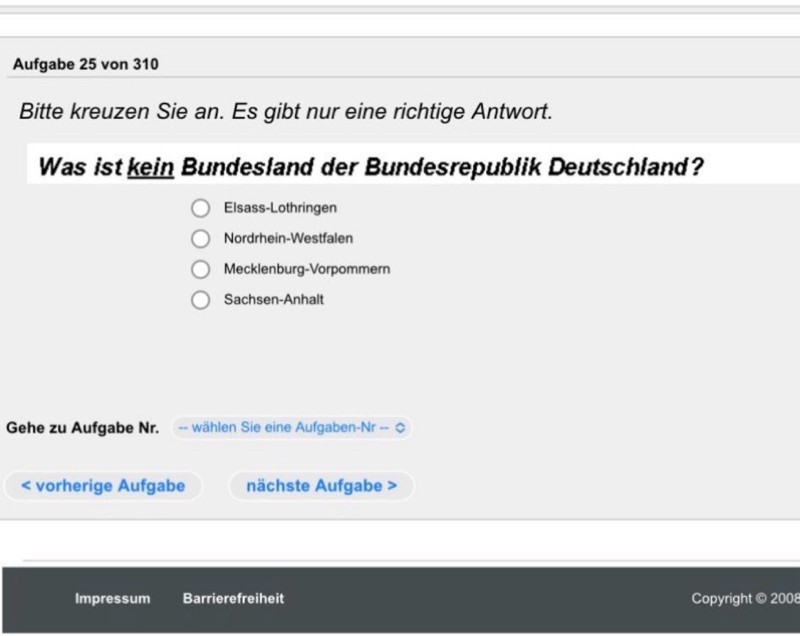
Task: Select the Elsass-Lothringen radio button
Action: click(201, 208)
